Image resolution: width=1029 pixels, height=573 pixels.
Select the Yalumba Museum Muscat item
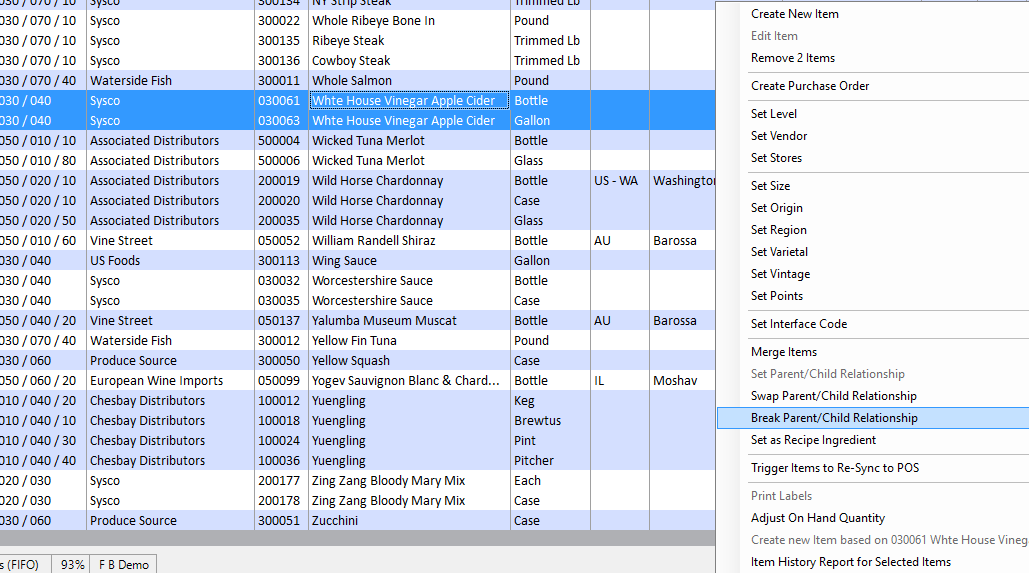(384, 321)
